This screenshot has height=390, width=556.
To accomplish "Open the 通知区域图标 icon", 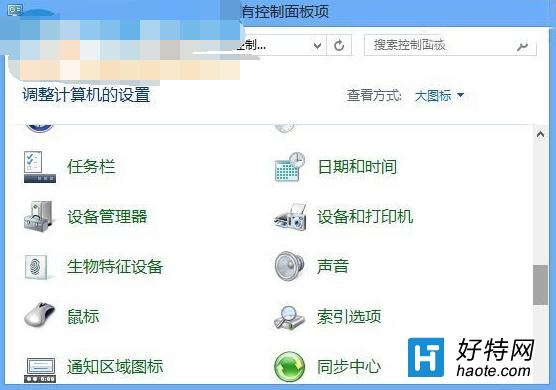I will (x=40, y=370).
